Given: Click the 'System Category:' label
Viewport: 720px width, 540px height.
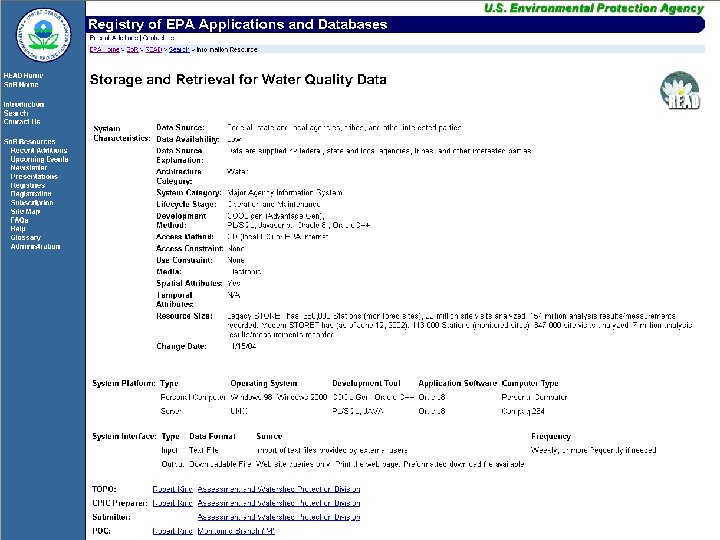Looking at the screenshot, I should pos(189,192).
